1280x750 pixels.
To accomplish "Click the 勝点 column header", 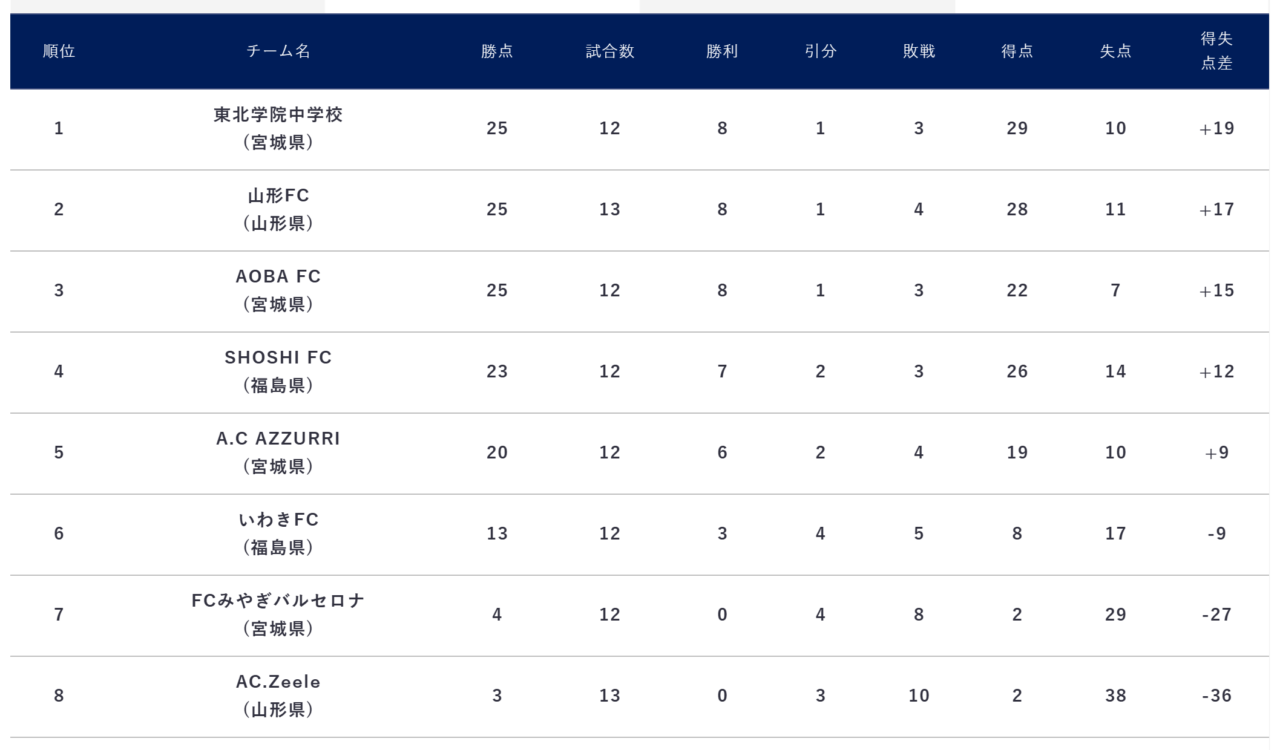I will coord(497,52).
